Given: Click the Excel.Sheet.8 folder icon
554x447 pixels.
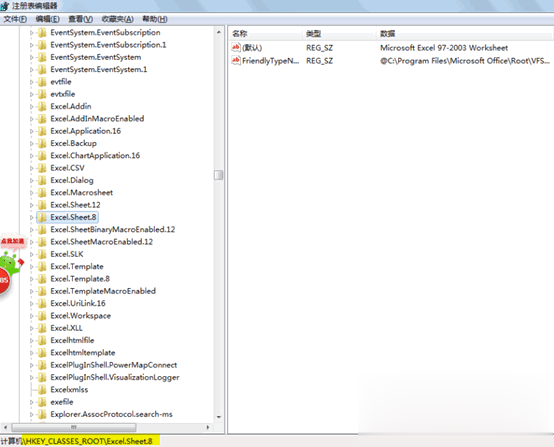Looking at the screenshot, I should 42,217.
